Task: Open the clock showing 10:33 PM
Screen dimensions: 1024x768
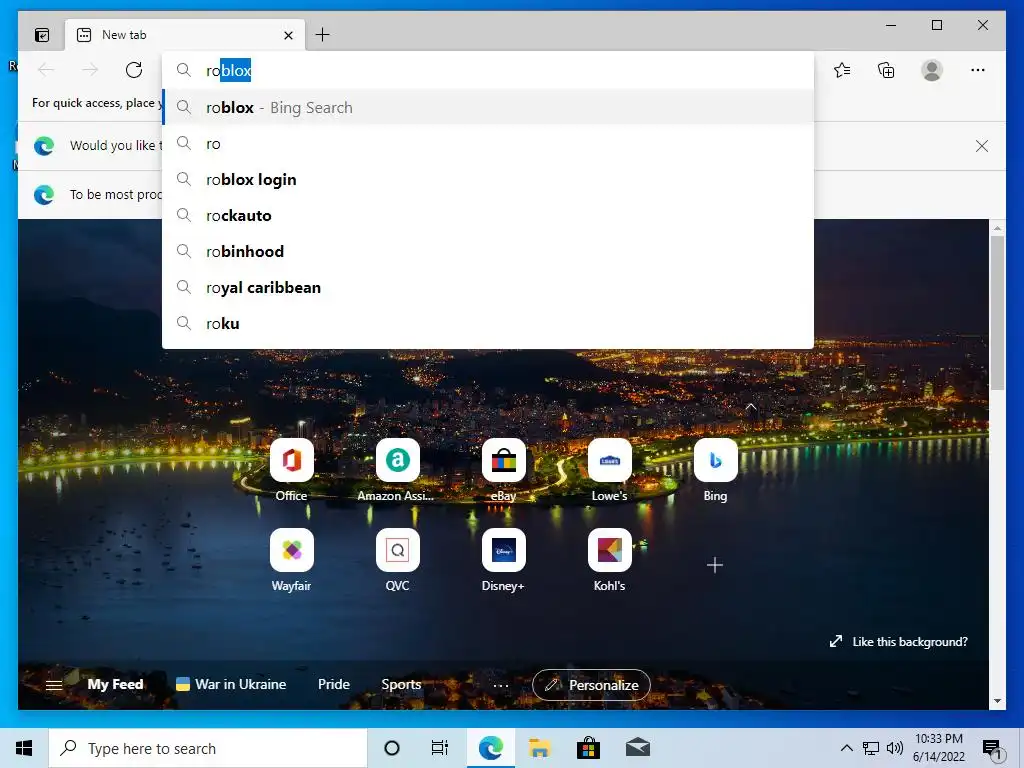Action: [x=938, y=748]
